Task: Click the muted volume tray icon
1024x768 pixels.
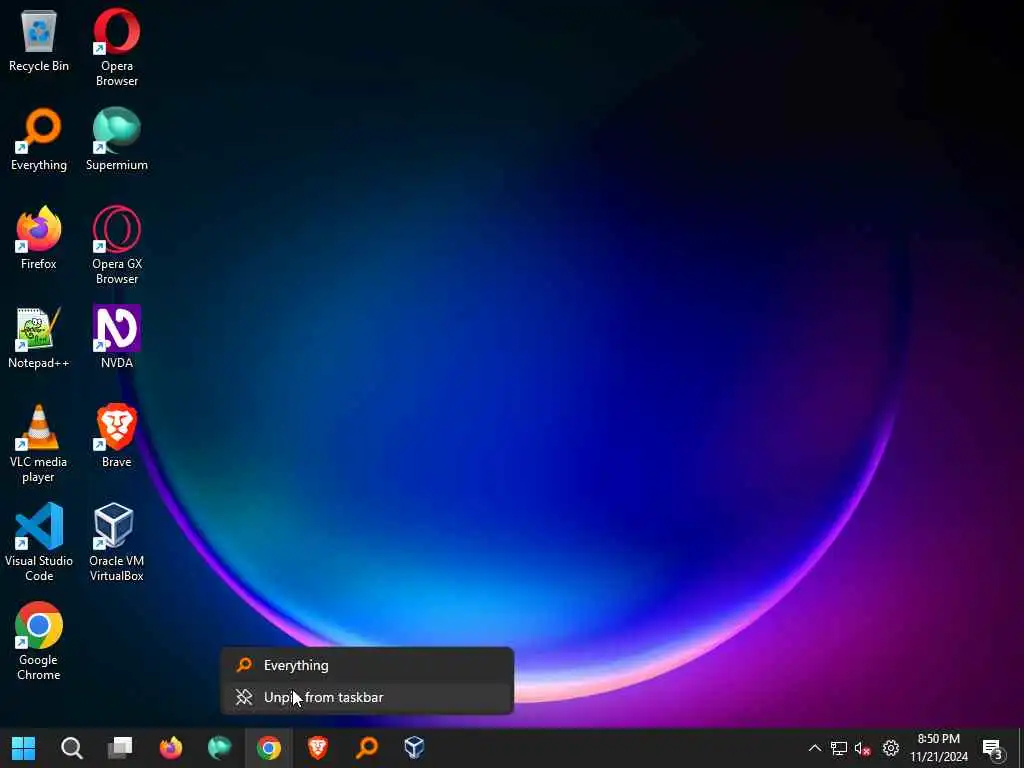Action: click(x=863, y=748)
